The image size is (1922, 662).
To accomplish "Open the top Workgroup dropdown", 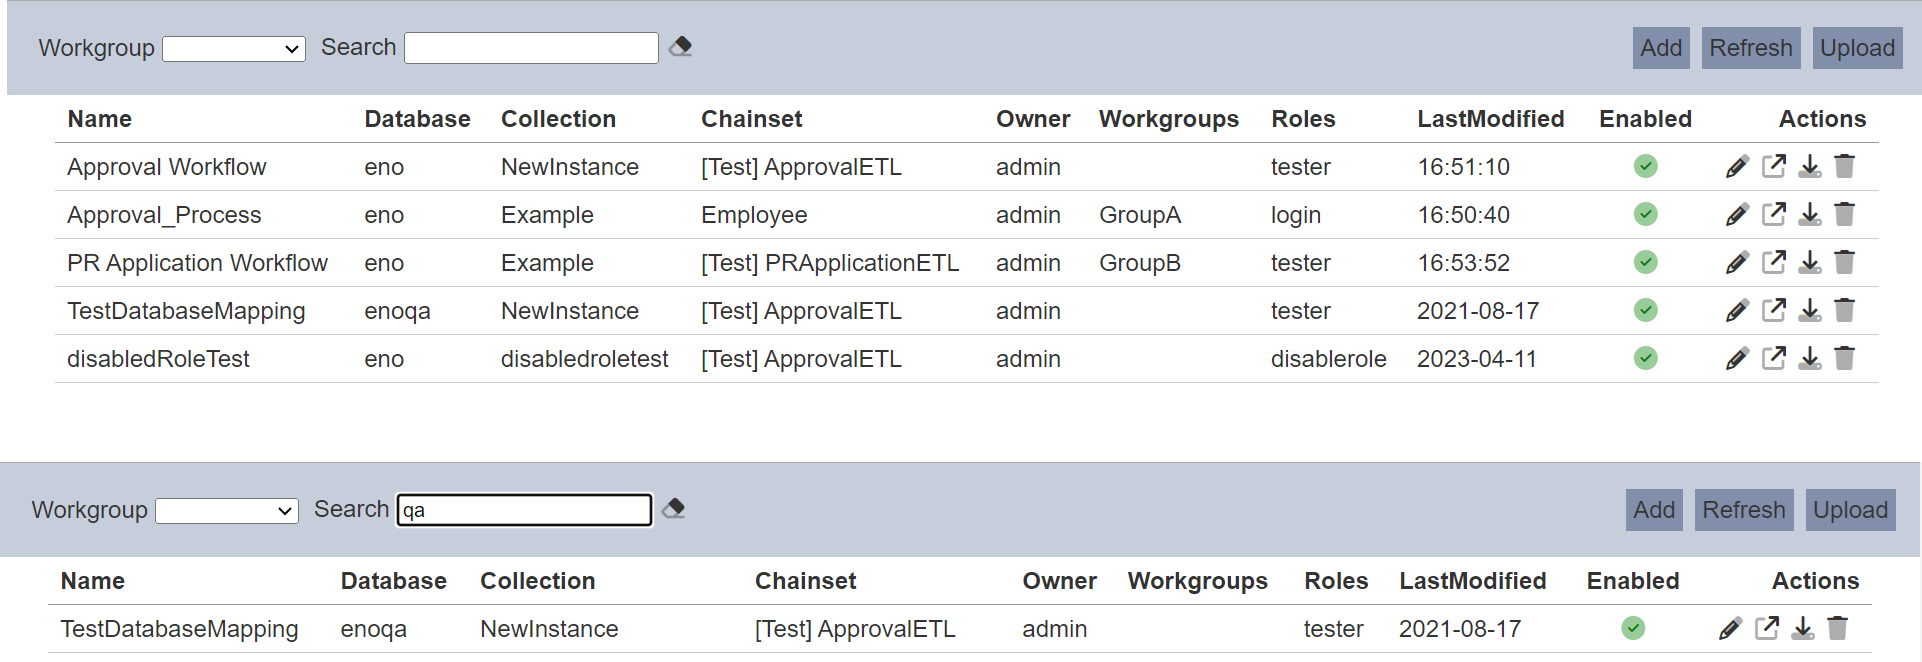I will [x=234, y=48].
